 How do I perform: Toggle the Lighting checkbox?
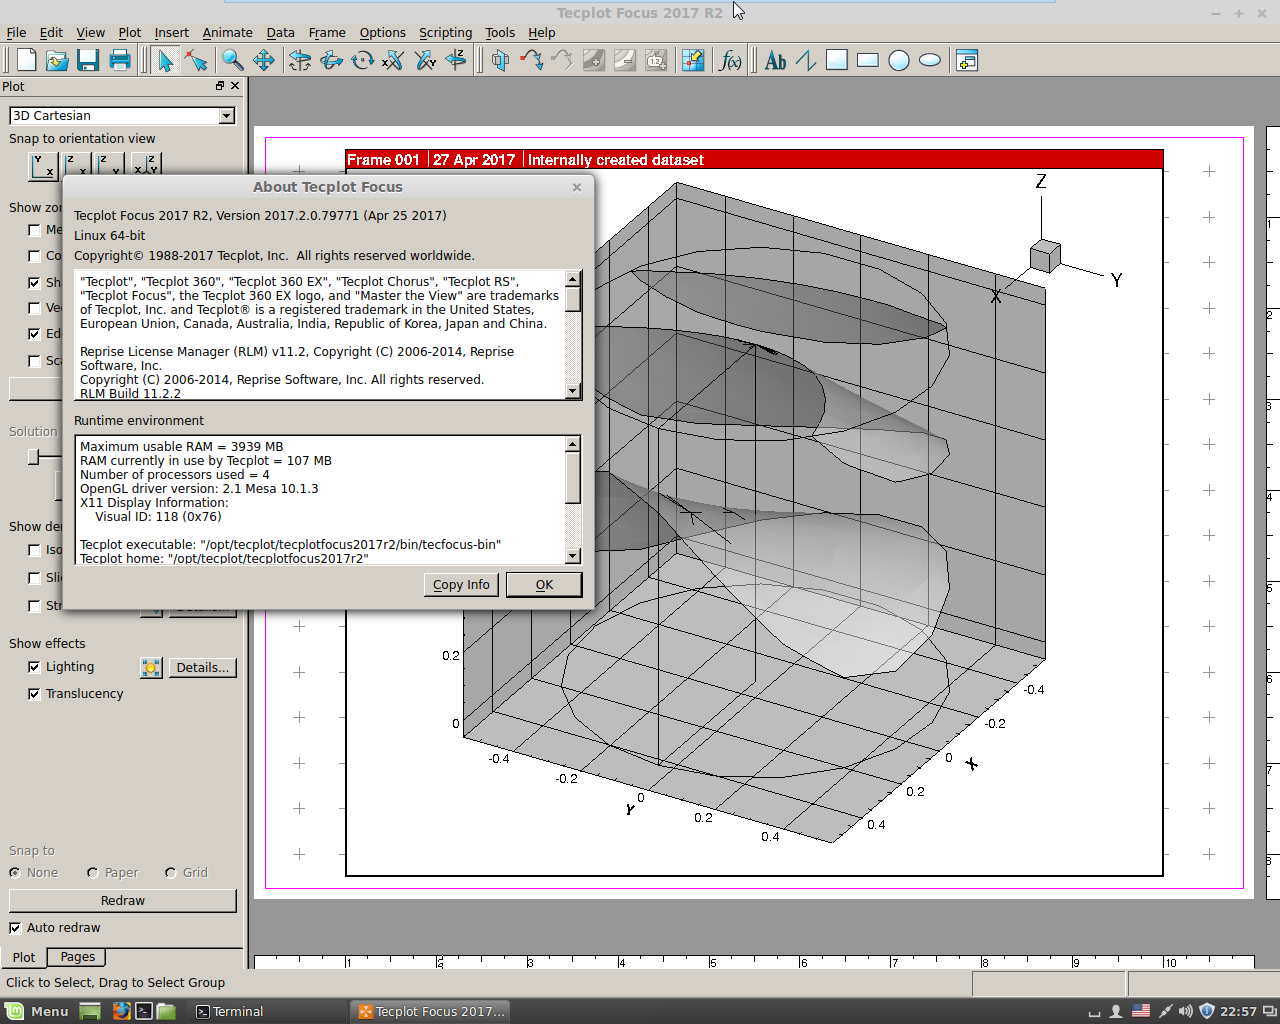click(34, 667)
